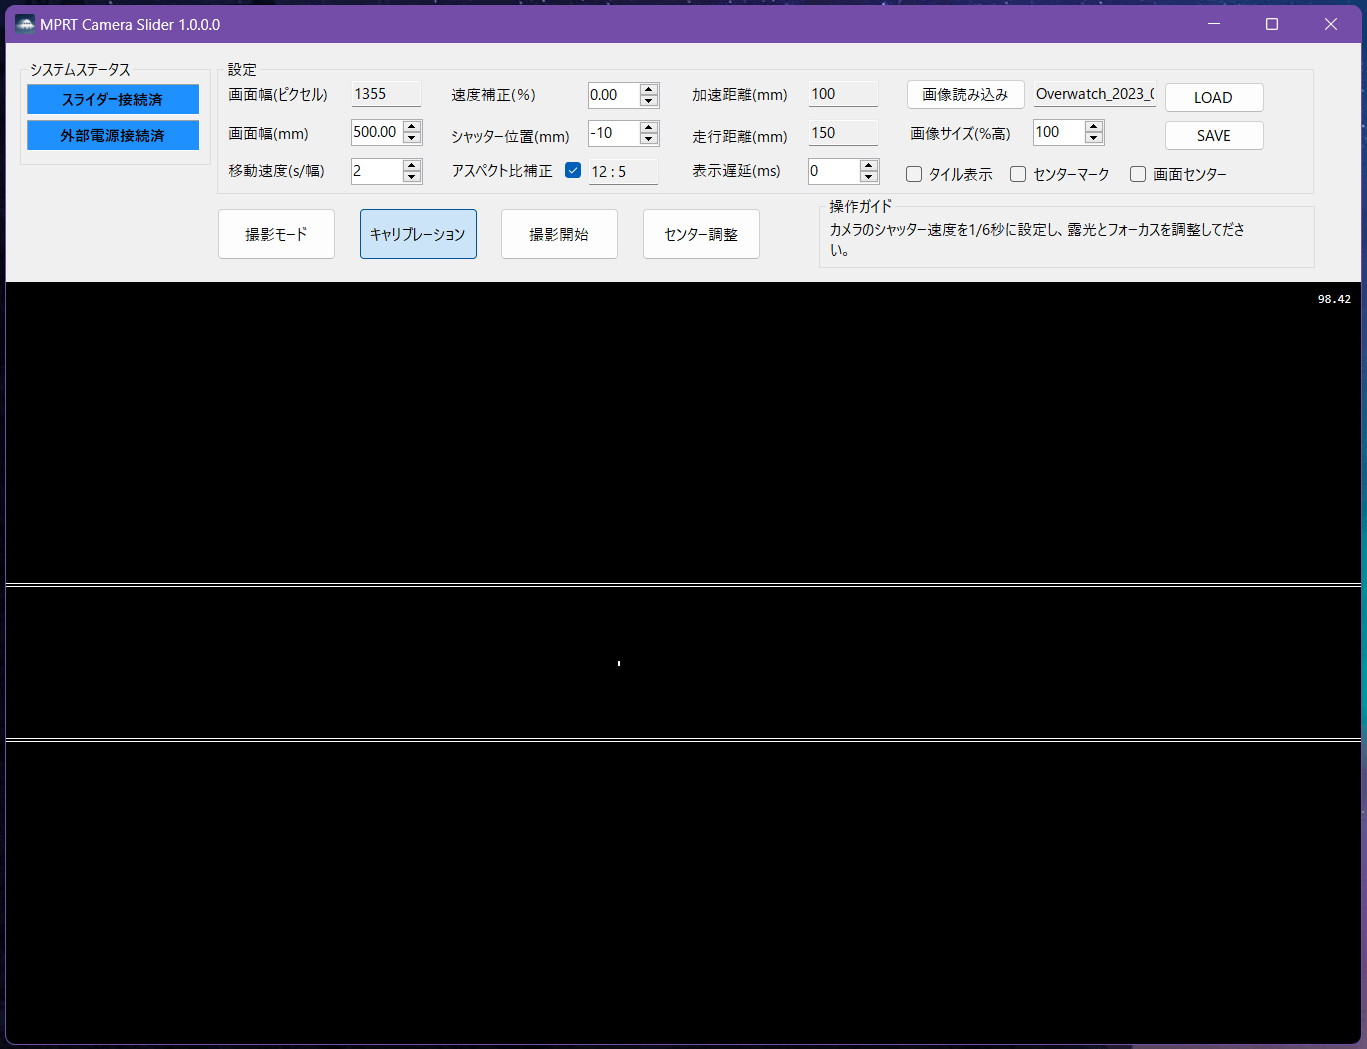Increase 移動速度 with up arrow
The height and width of the screenshot is (1049, 1367).
pyautogui.click(x=412, y=165)
